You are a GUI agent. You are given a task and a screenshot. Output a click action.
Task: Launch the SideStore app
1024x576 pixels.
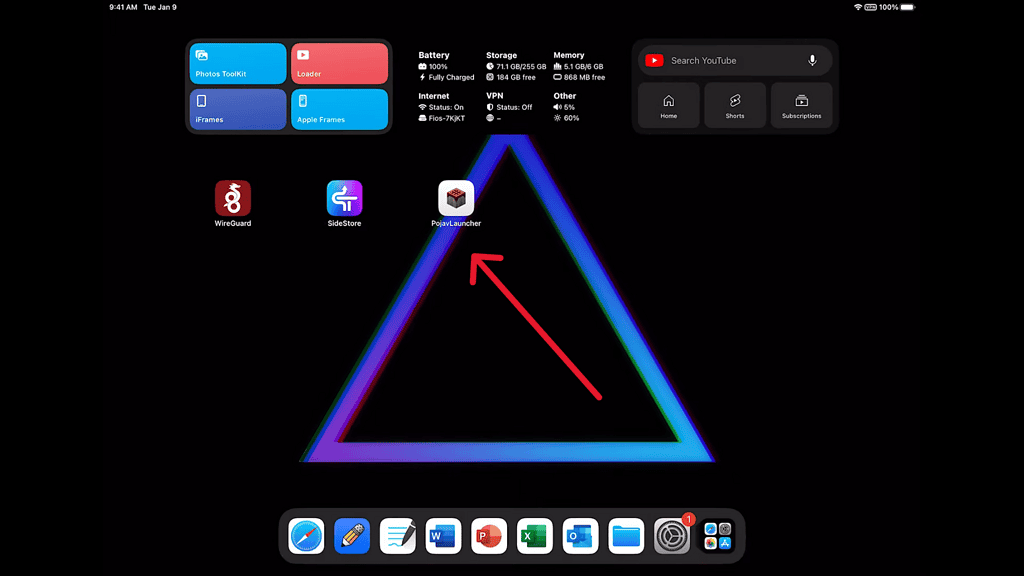(344, 198)
